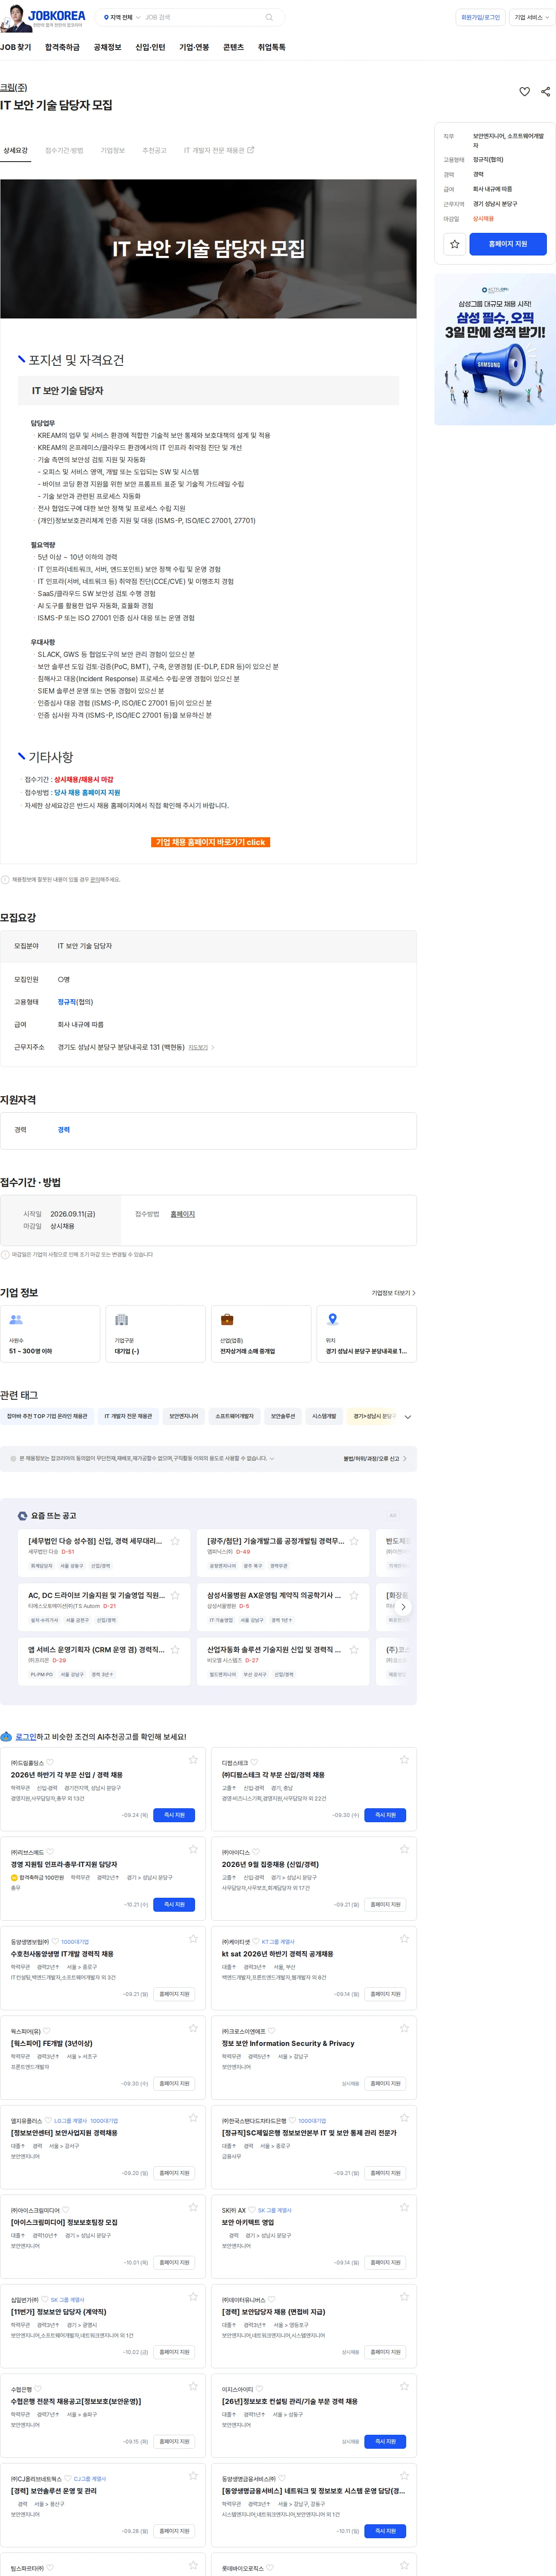
Task: Open the kt sat 2026년 하반기 경력직 공개채용 posting
Action: (277, 1954)
